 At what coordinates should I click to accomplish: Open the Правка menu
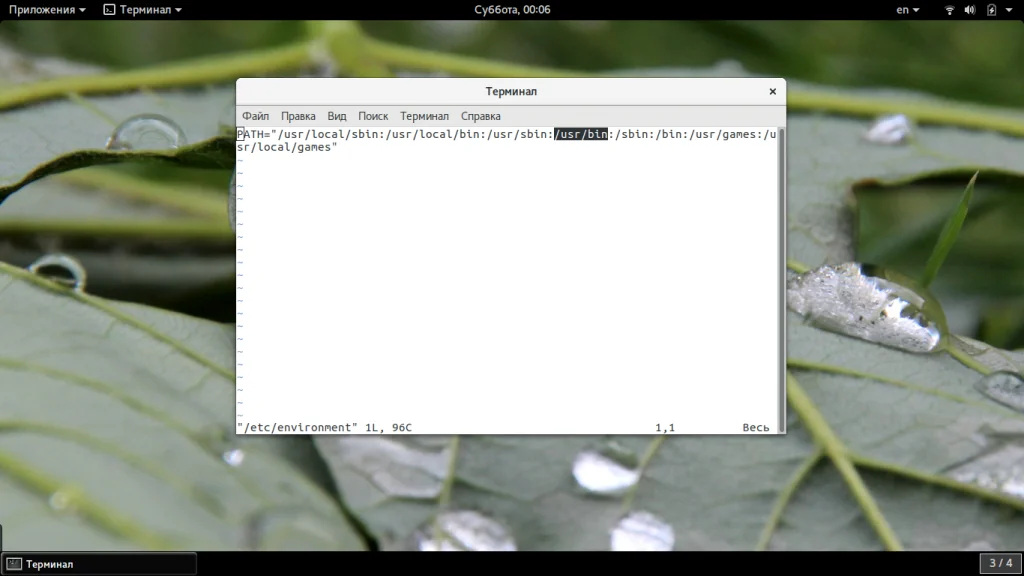(298, 116)
